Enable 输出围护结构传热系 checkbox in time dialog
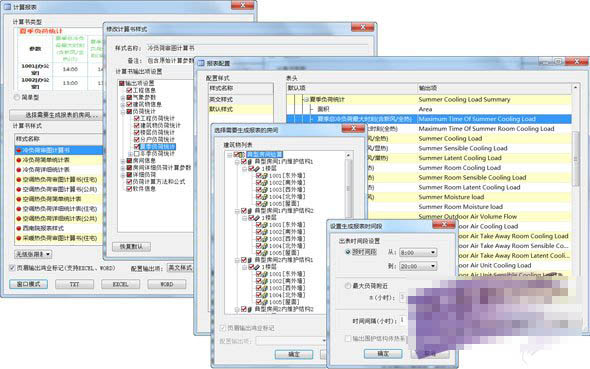 [x=348, y=339]
